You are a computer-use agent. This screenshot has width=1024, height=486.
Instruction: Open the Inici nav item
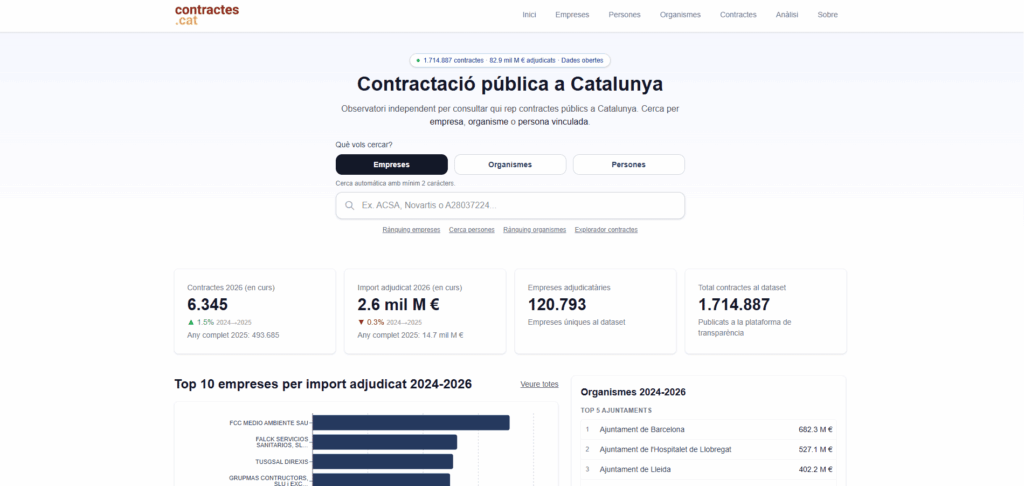pos(529,15)
